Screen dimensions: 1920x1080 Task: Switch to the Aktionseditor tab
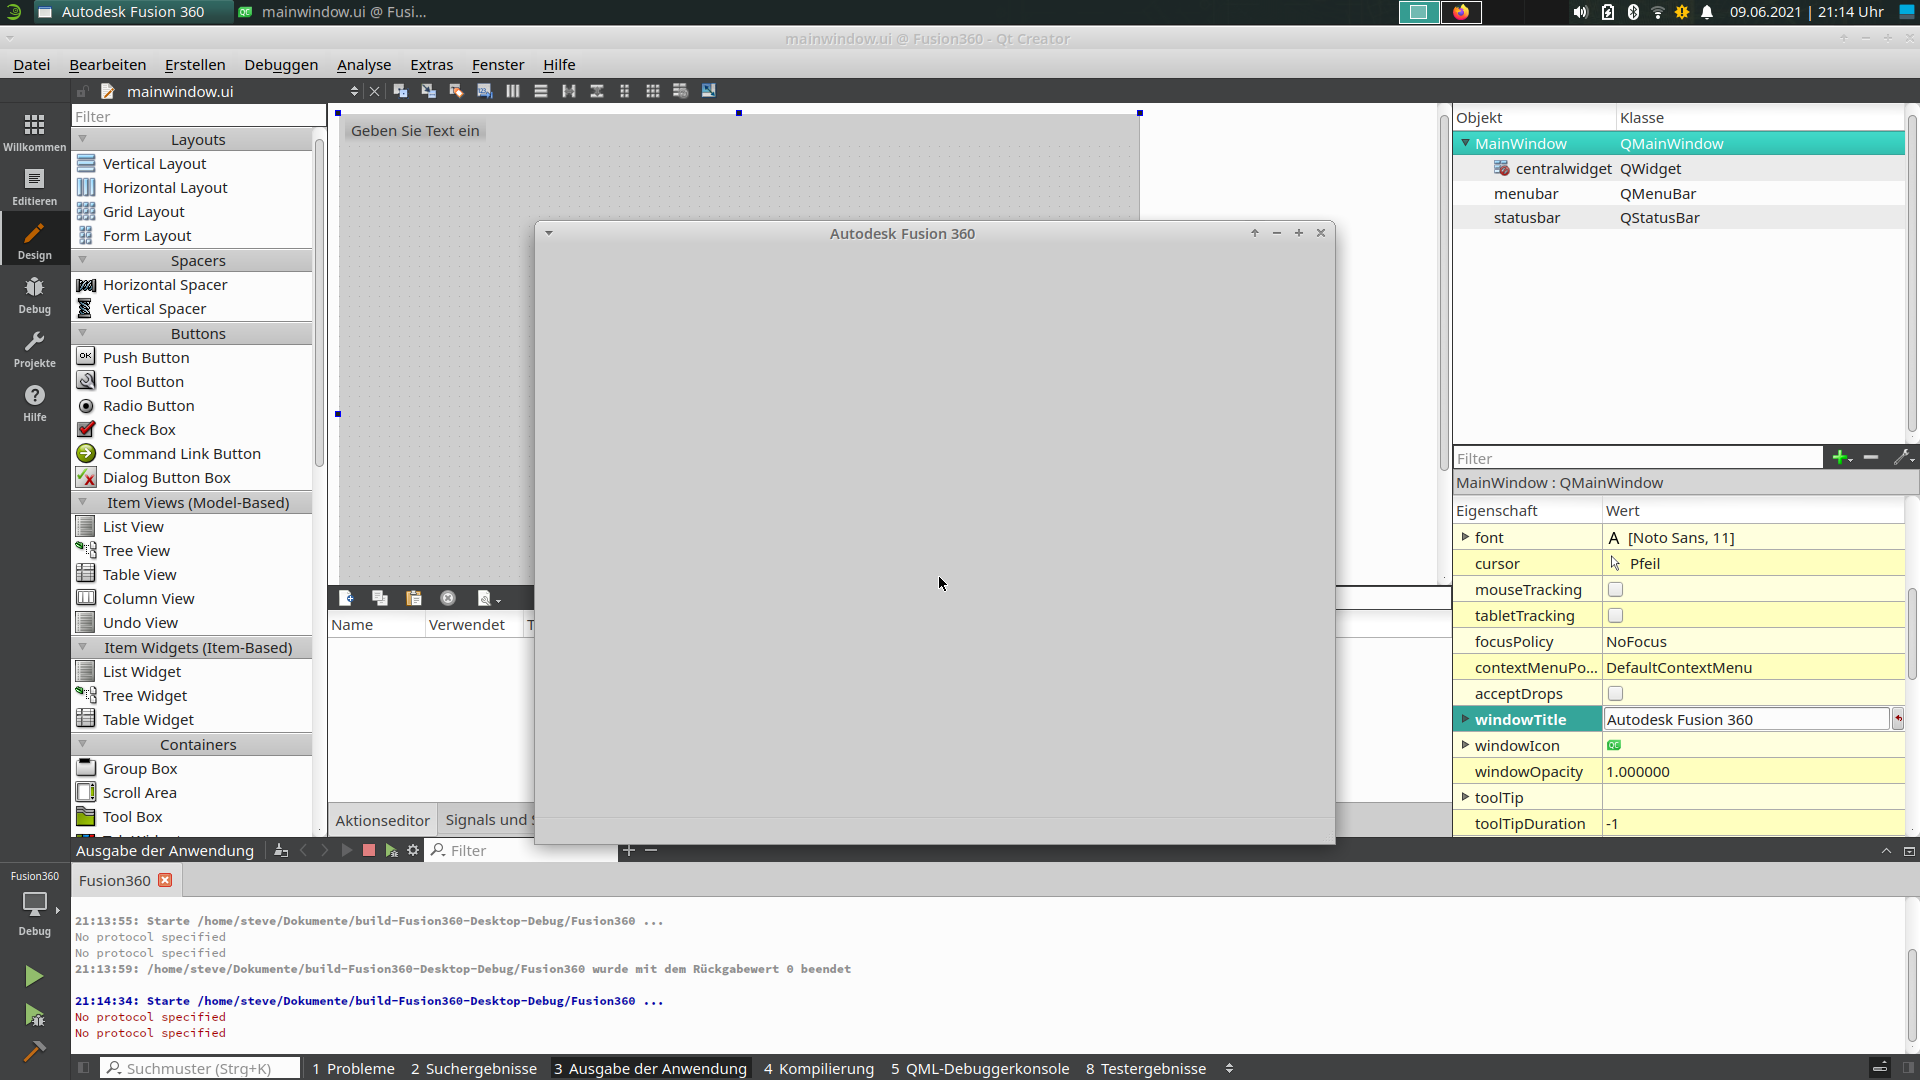(x=381, y=819)
